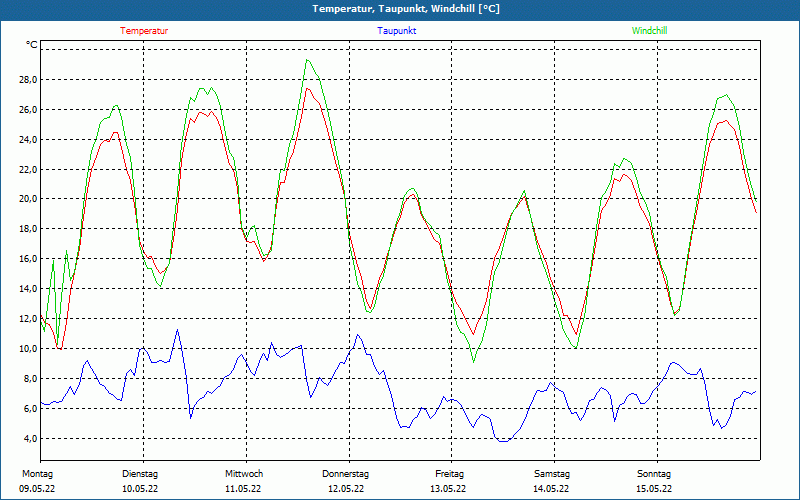Click the blue Taupunkt legend label
The image size is (800, 500).
tap(396, 31)
